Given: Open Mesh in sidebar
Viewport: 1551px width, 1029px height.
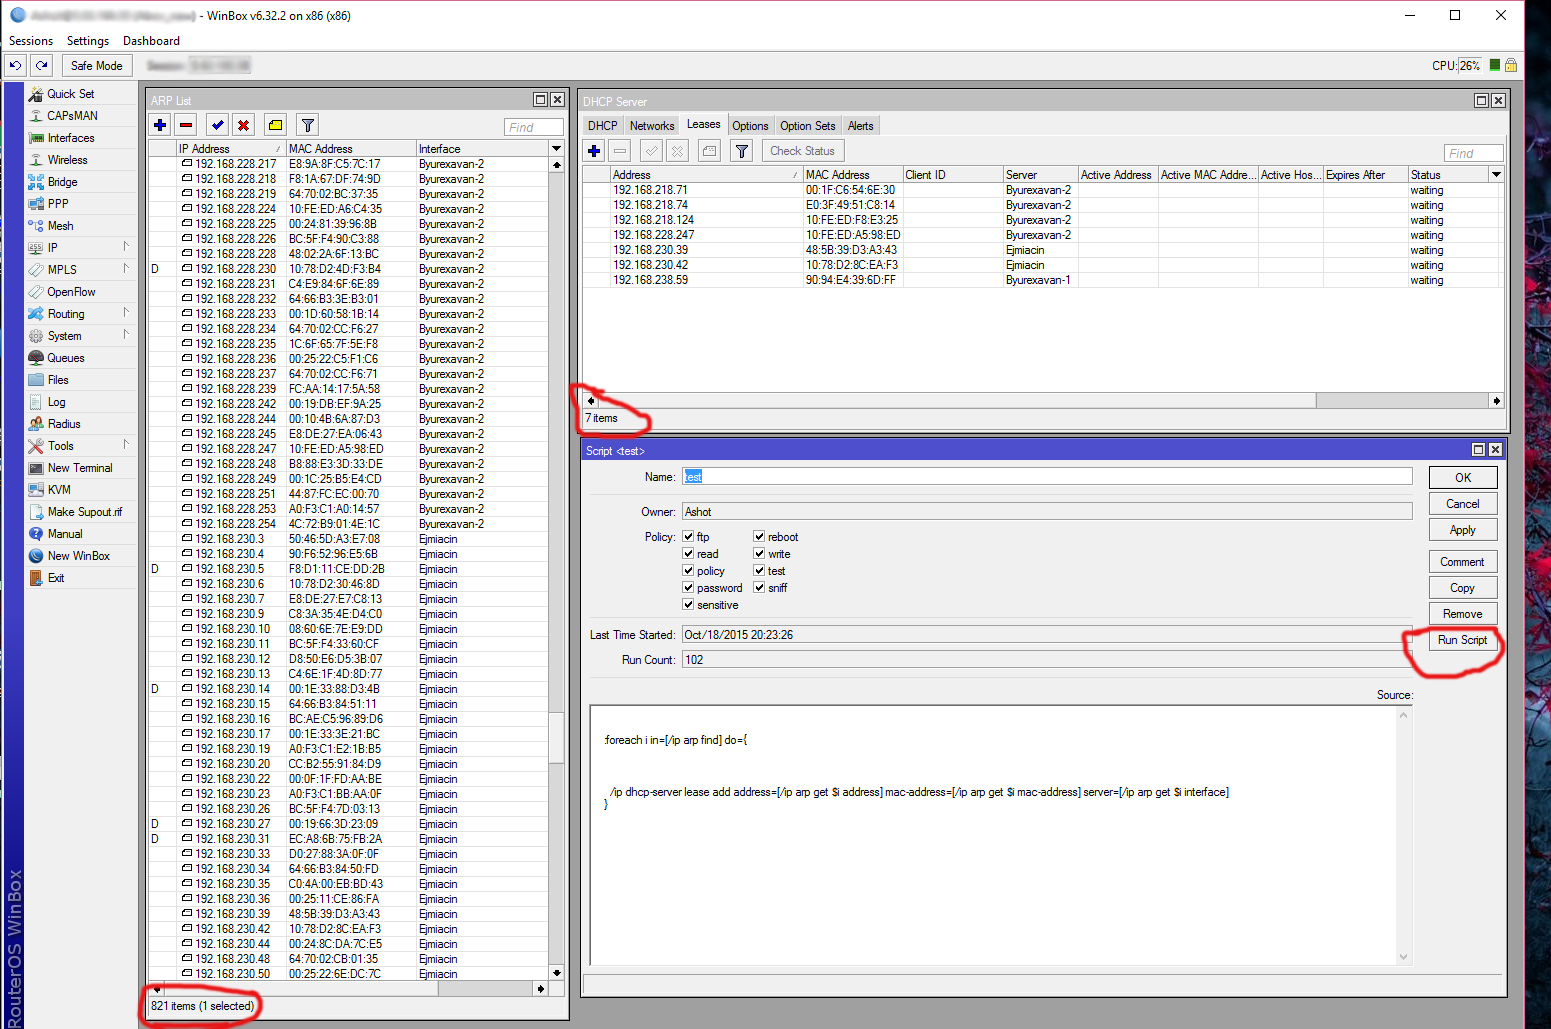Looking at the screenshot, I should click(60, 226).
